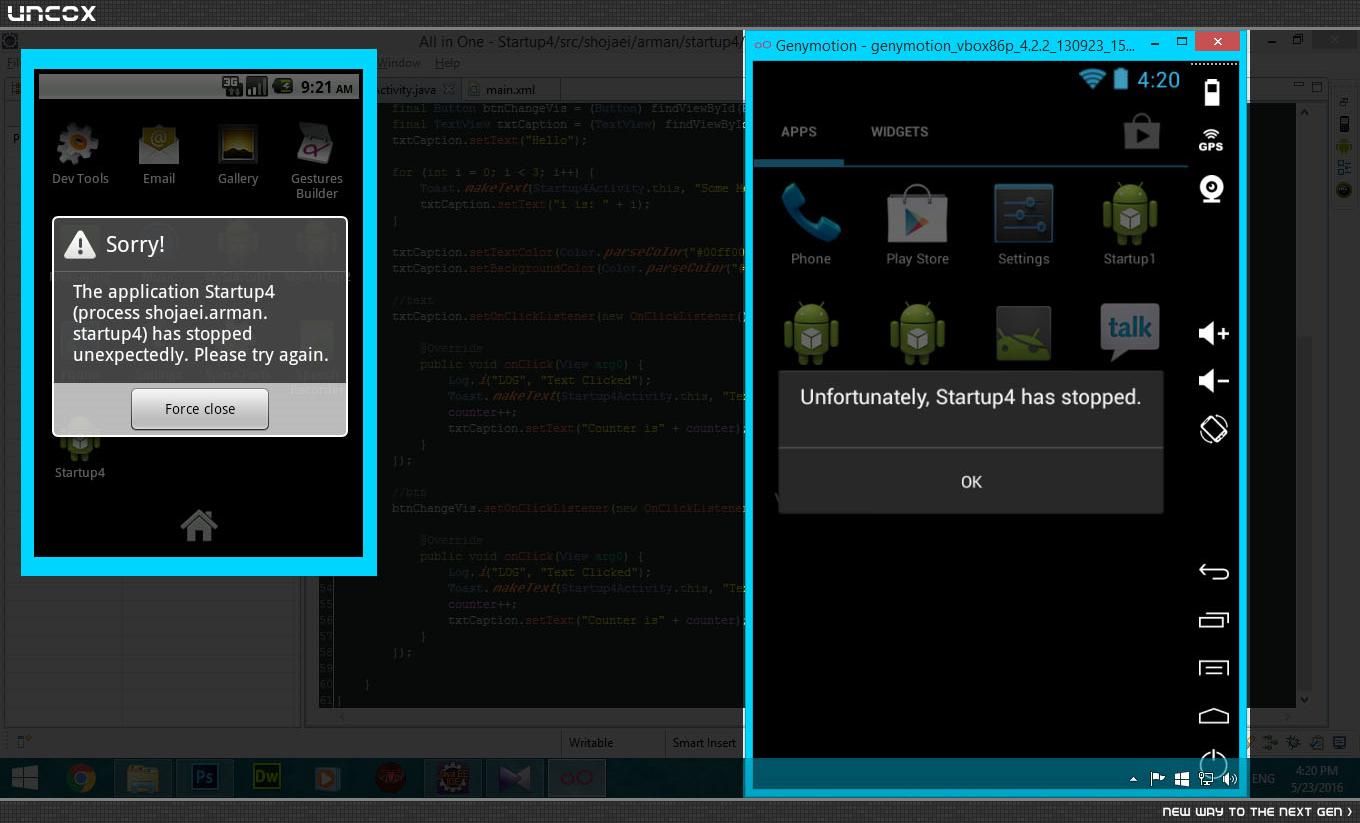The image size is (1360, 823).
Task: Open File Explorer from the taskbar
Action: click(143, 777)
